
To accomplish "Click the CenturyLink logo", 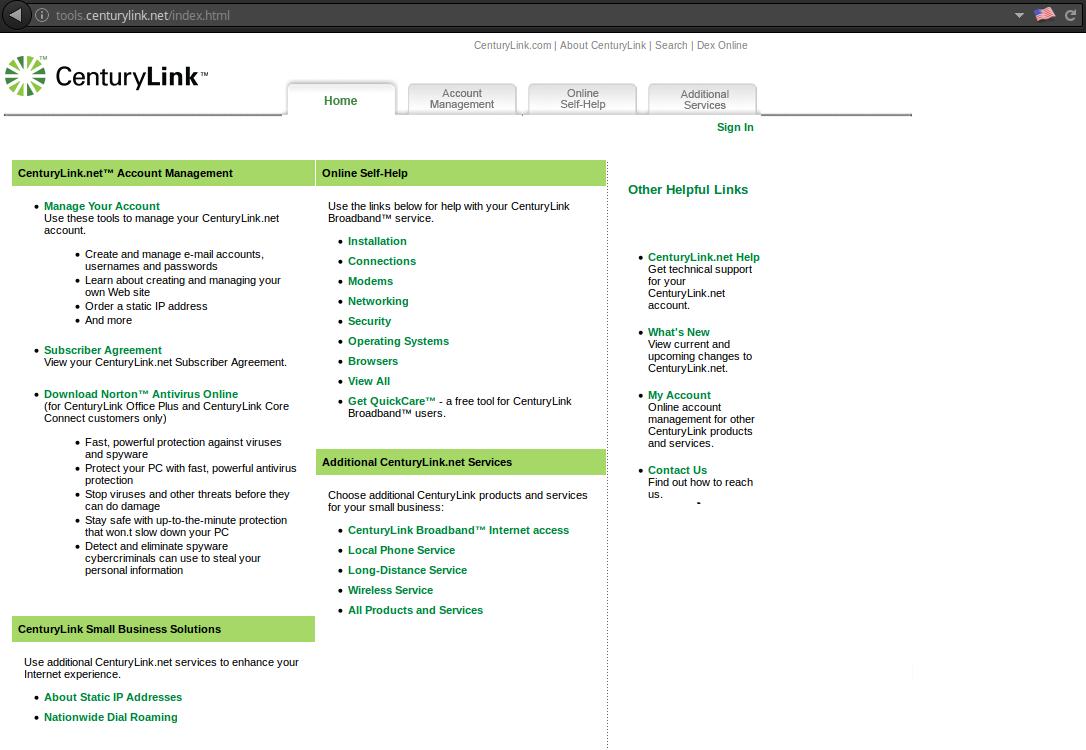I will coord(106,75).
